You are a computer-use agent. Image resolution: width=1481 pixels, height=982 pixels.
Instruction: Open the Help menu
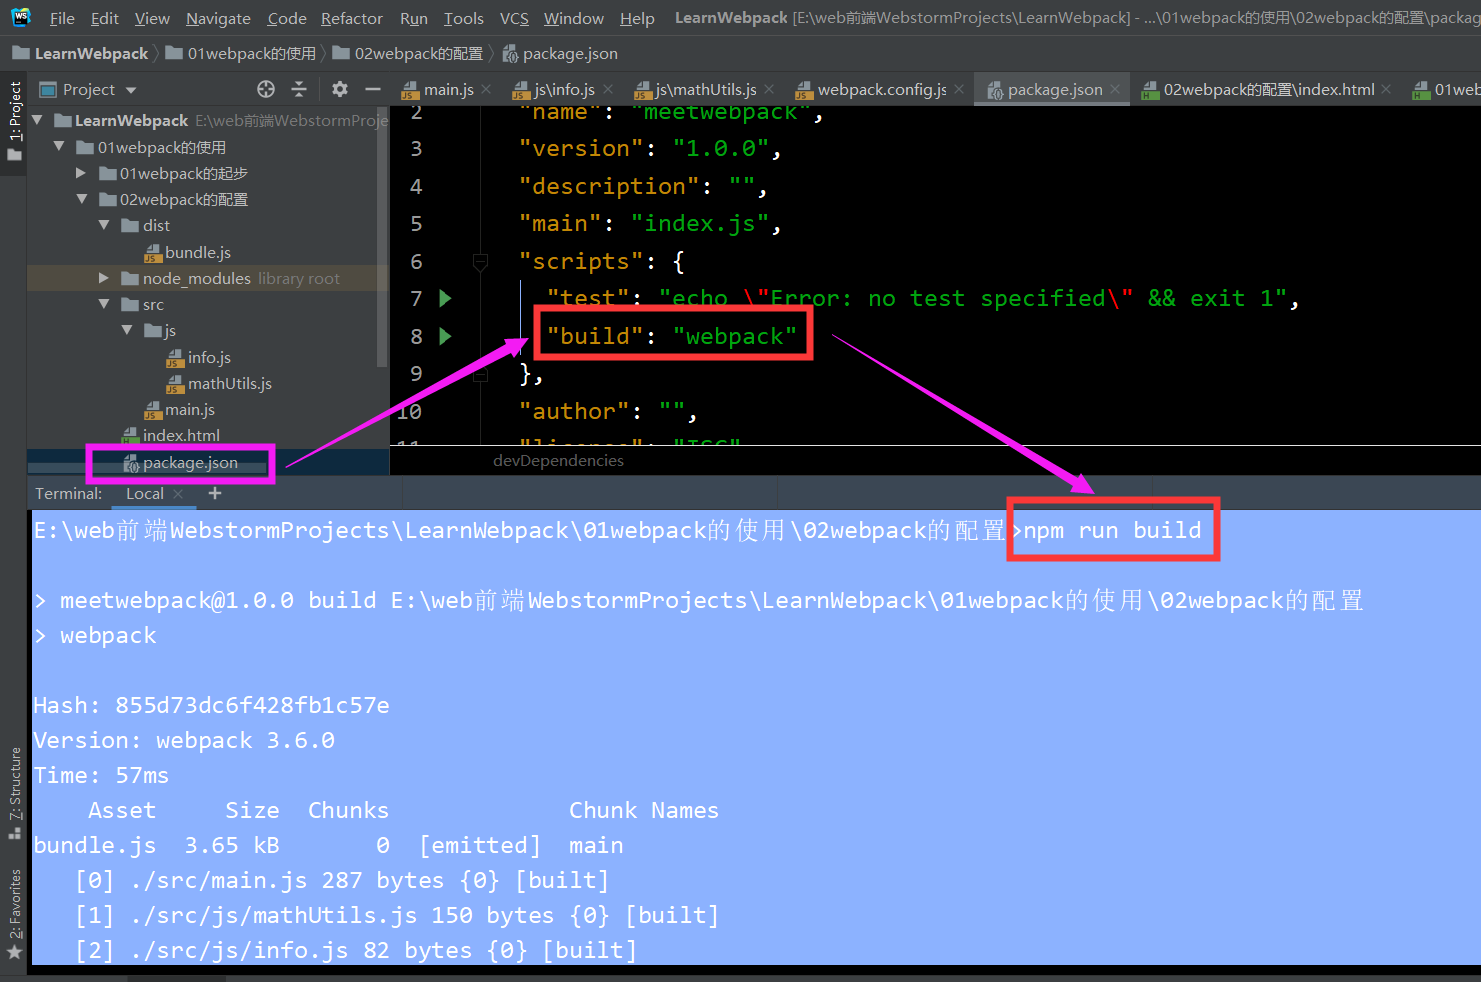coord(637,18)
